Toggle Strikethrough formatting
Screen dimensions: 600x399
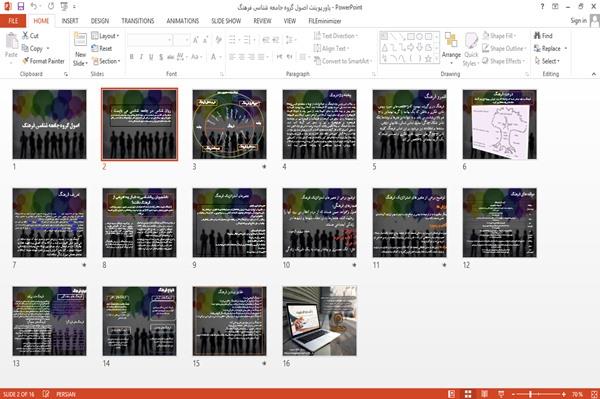171,57
